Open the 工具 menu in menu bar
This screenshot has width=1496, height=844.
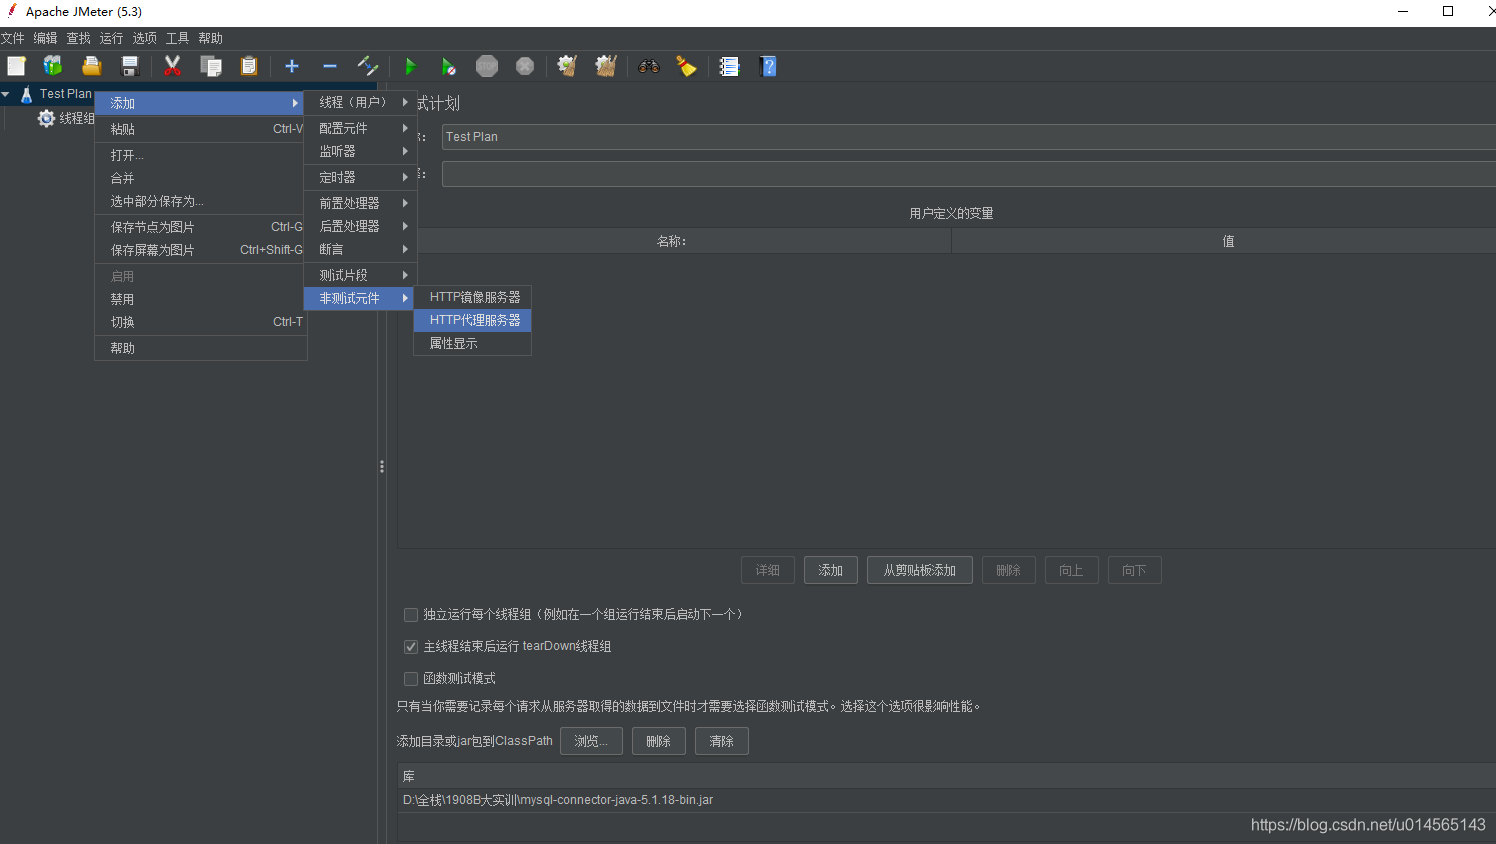(177, 38)
